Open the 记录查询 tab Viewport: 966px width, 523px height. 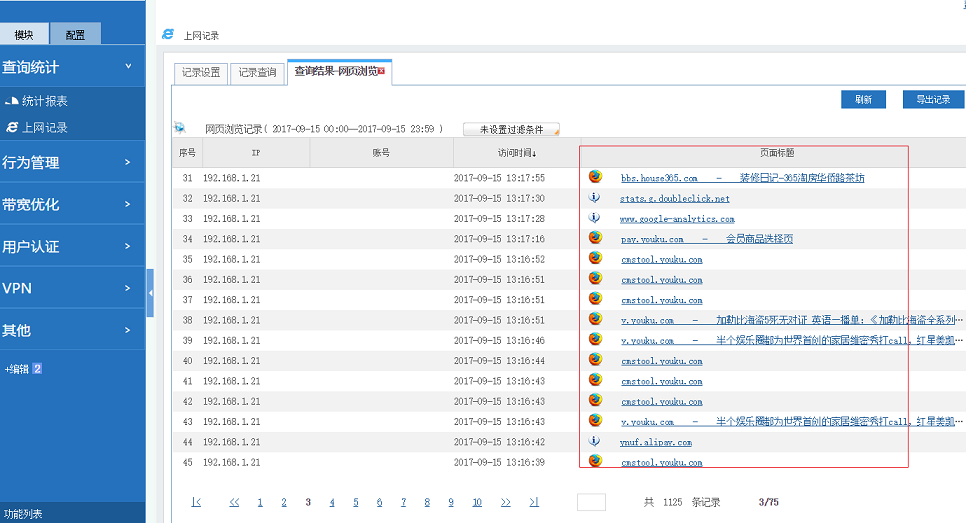257,73
